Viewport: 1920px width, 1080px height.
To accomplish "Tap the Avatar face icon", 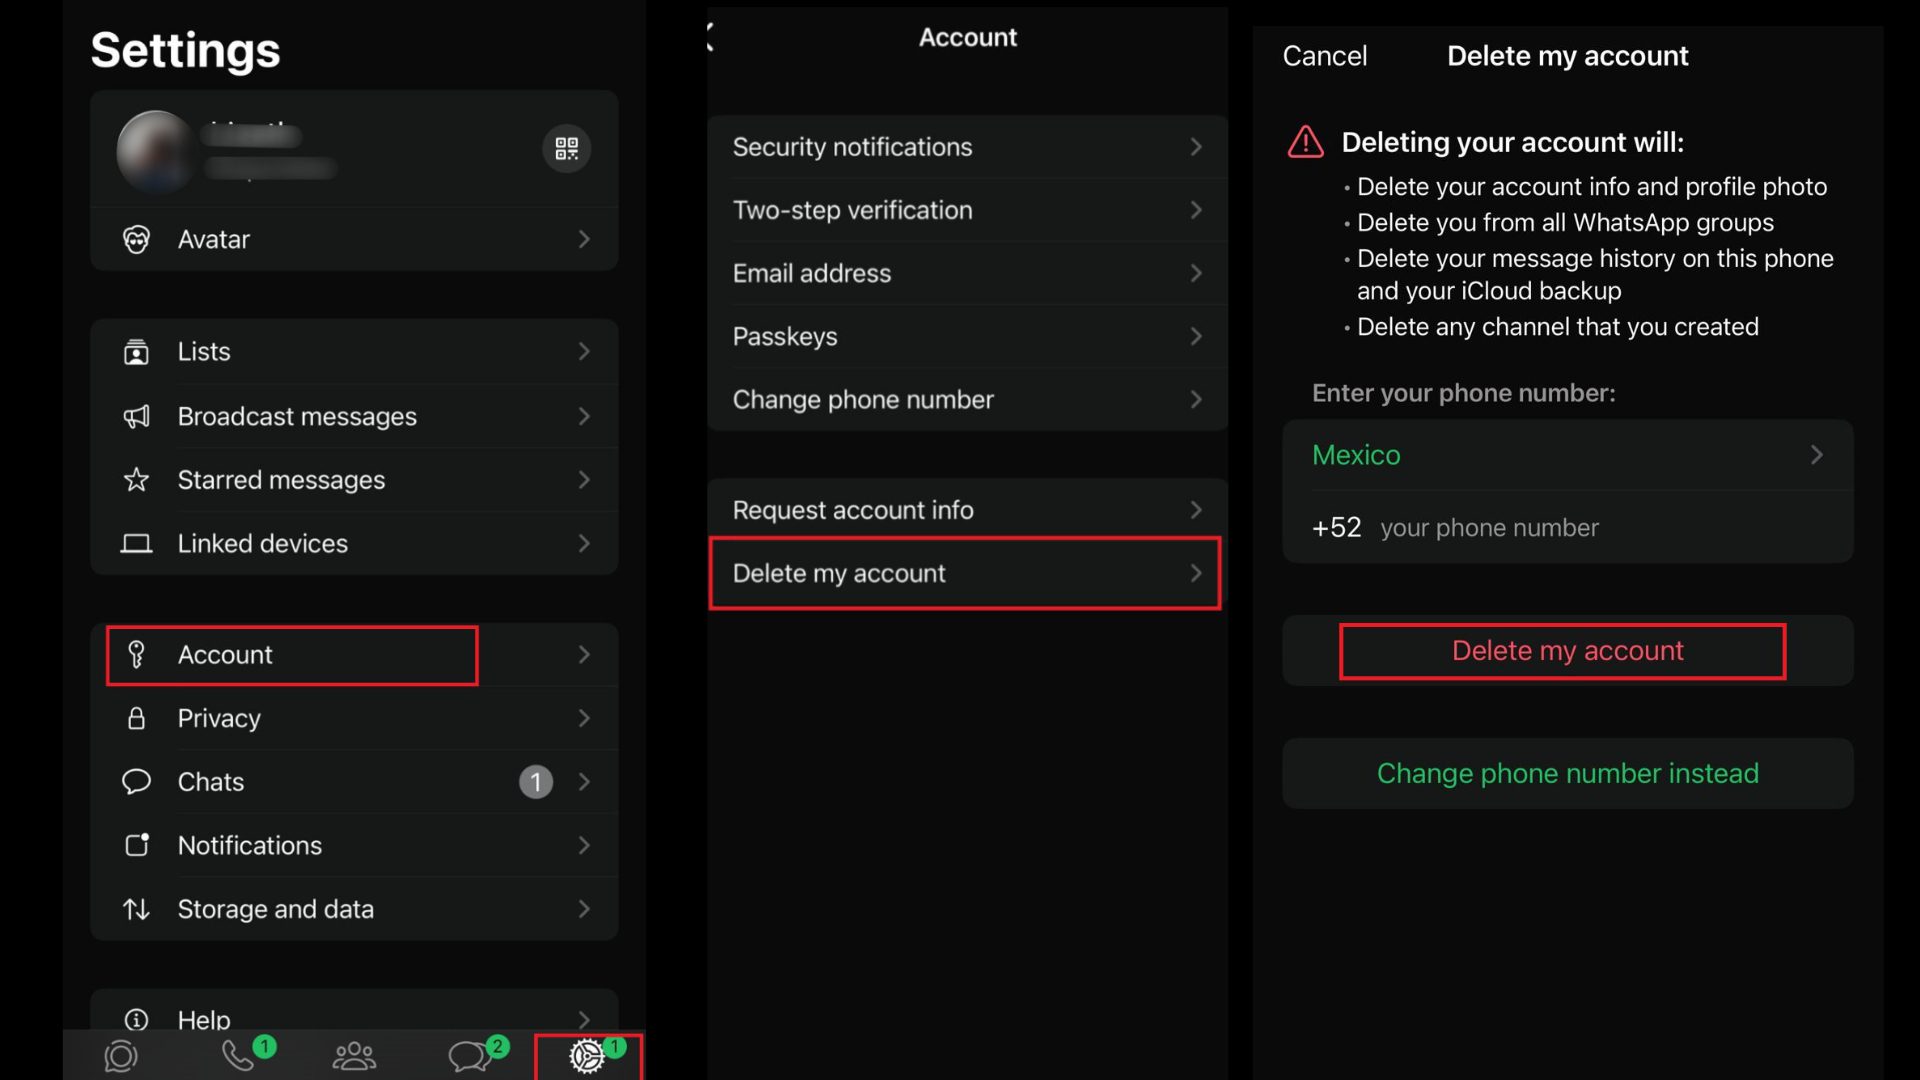I will coord(136,239).
